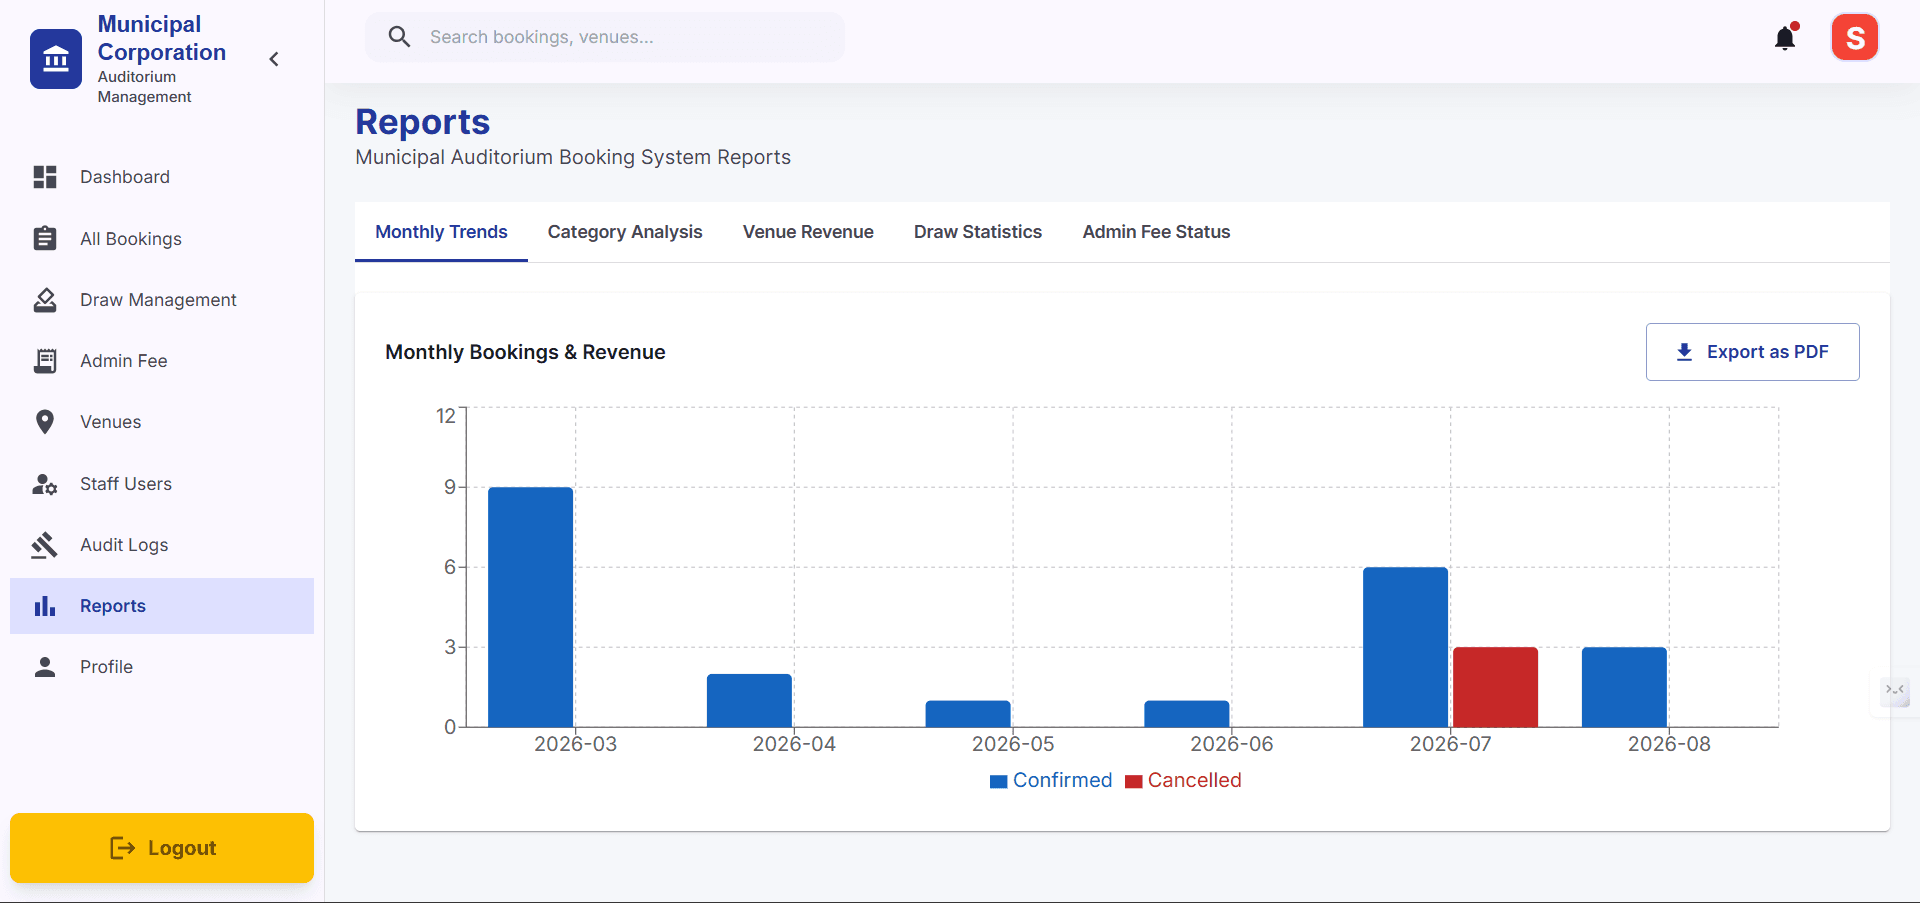Click the All Bookings clipboard icon
This screenshot has width=1920, height=903.
coord(45,238)
